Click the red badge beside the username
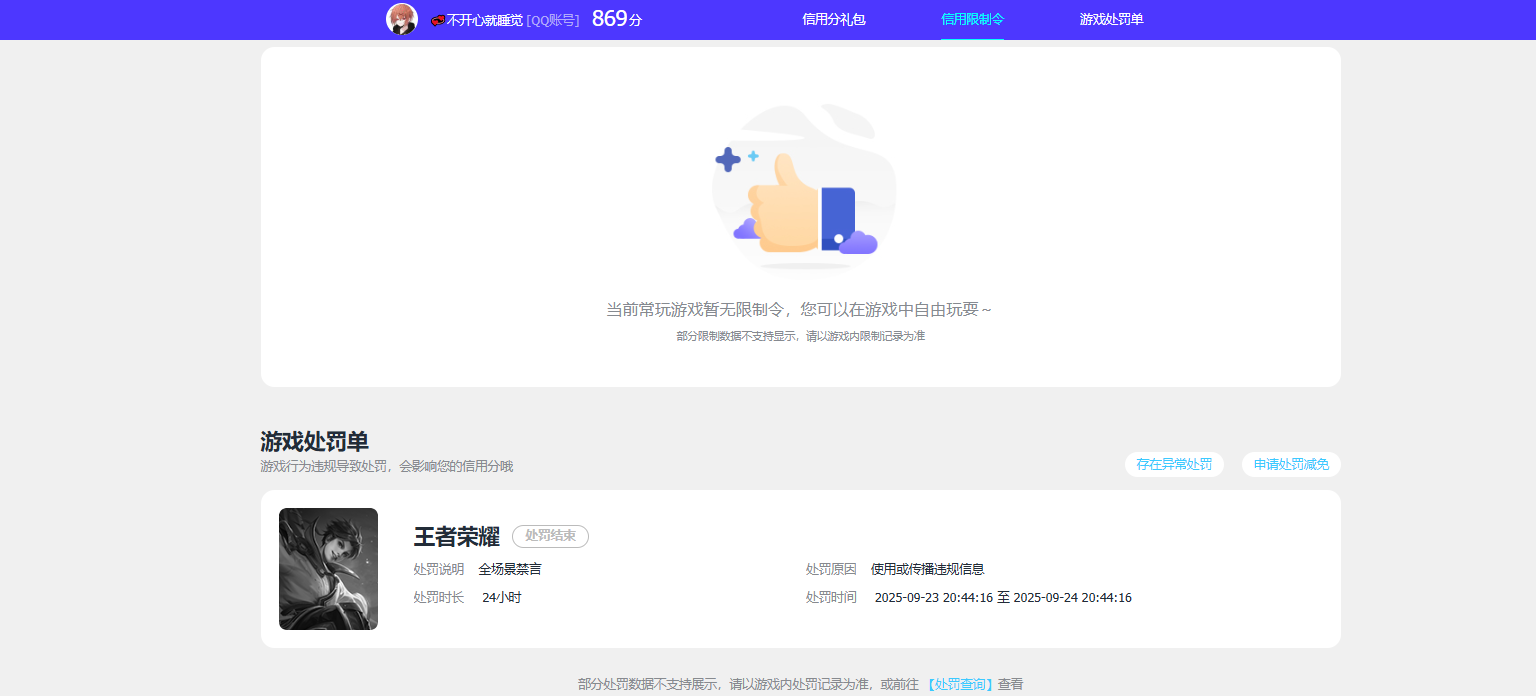This screenshot has width=1536, height=696. click(x=438, y=20)
